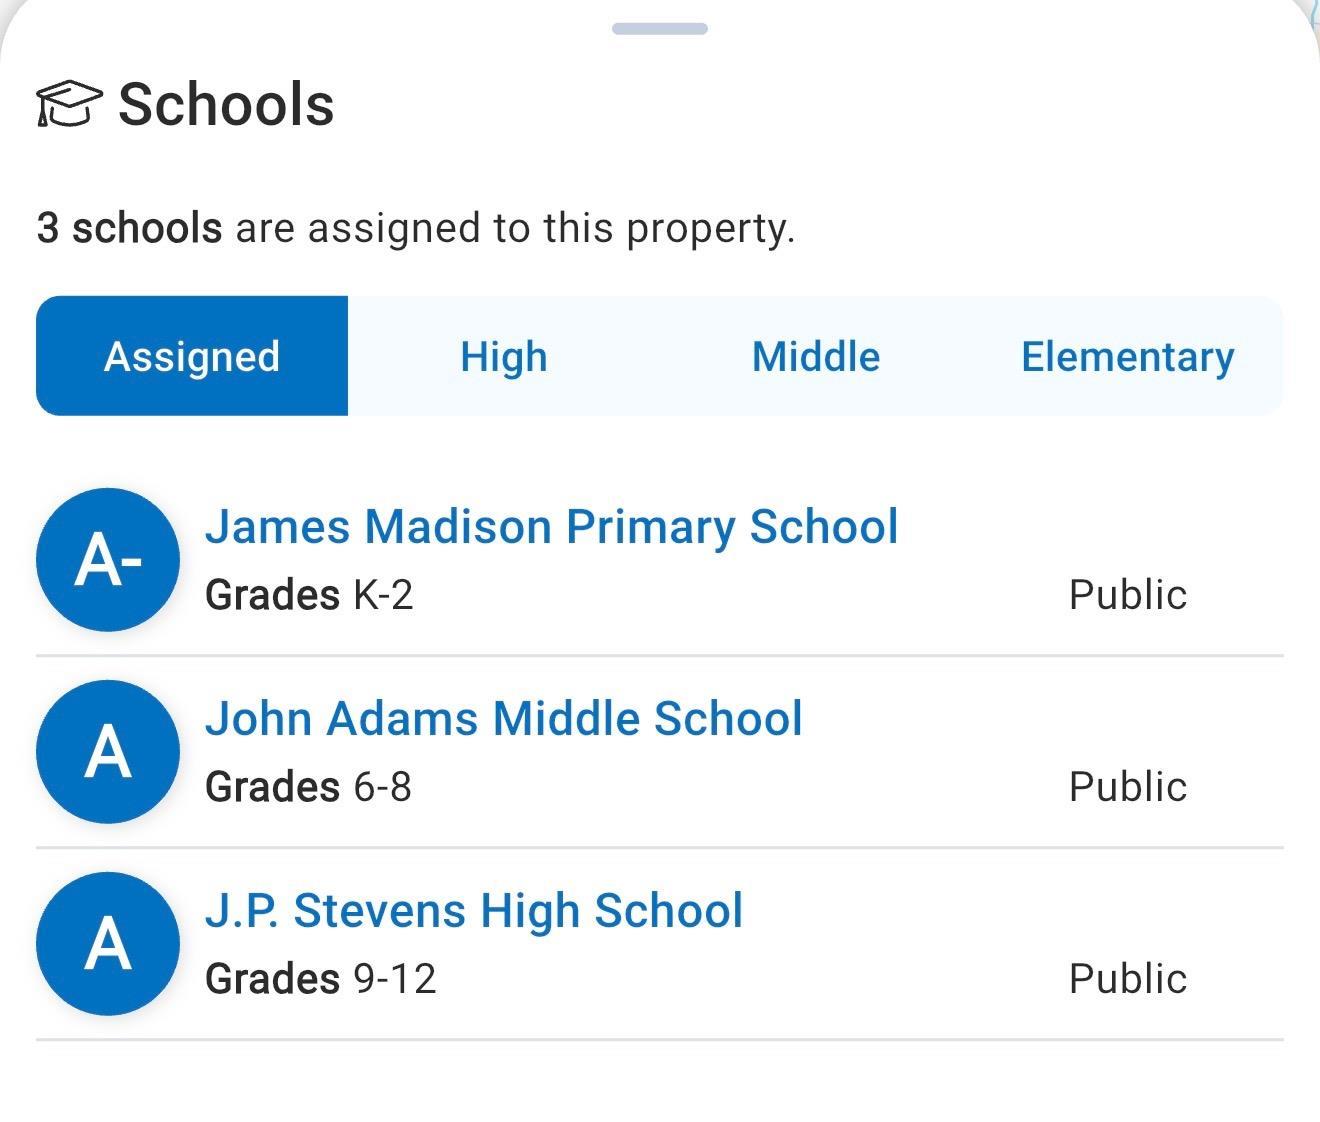Click Grades K-2 text

309,595
